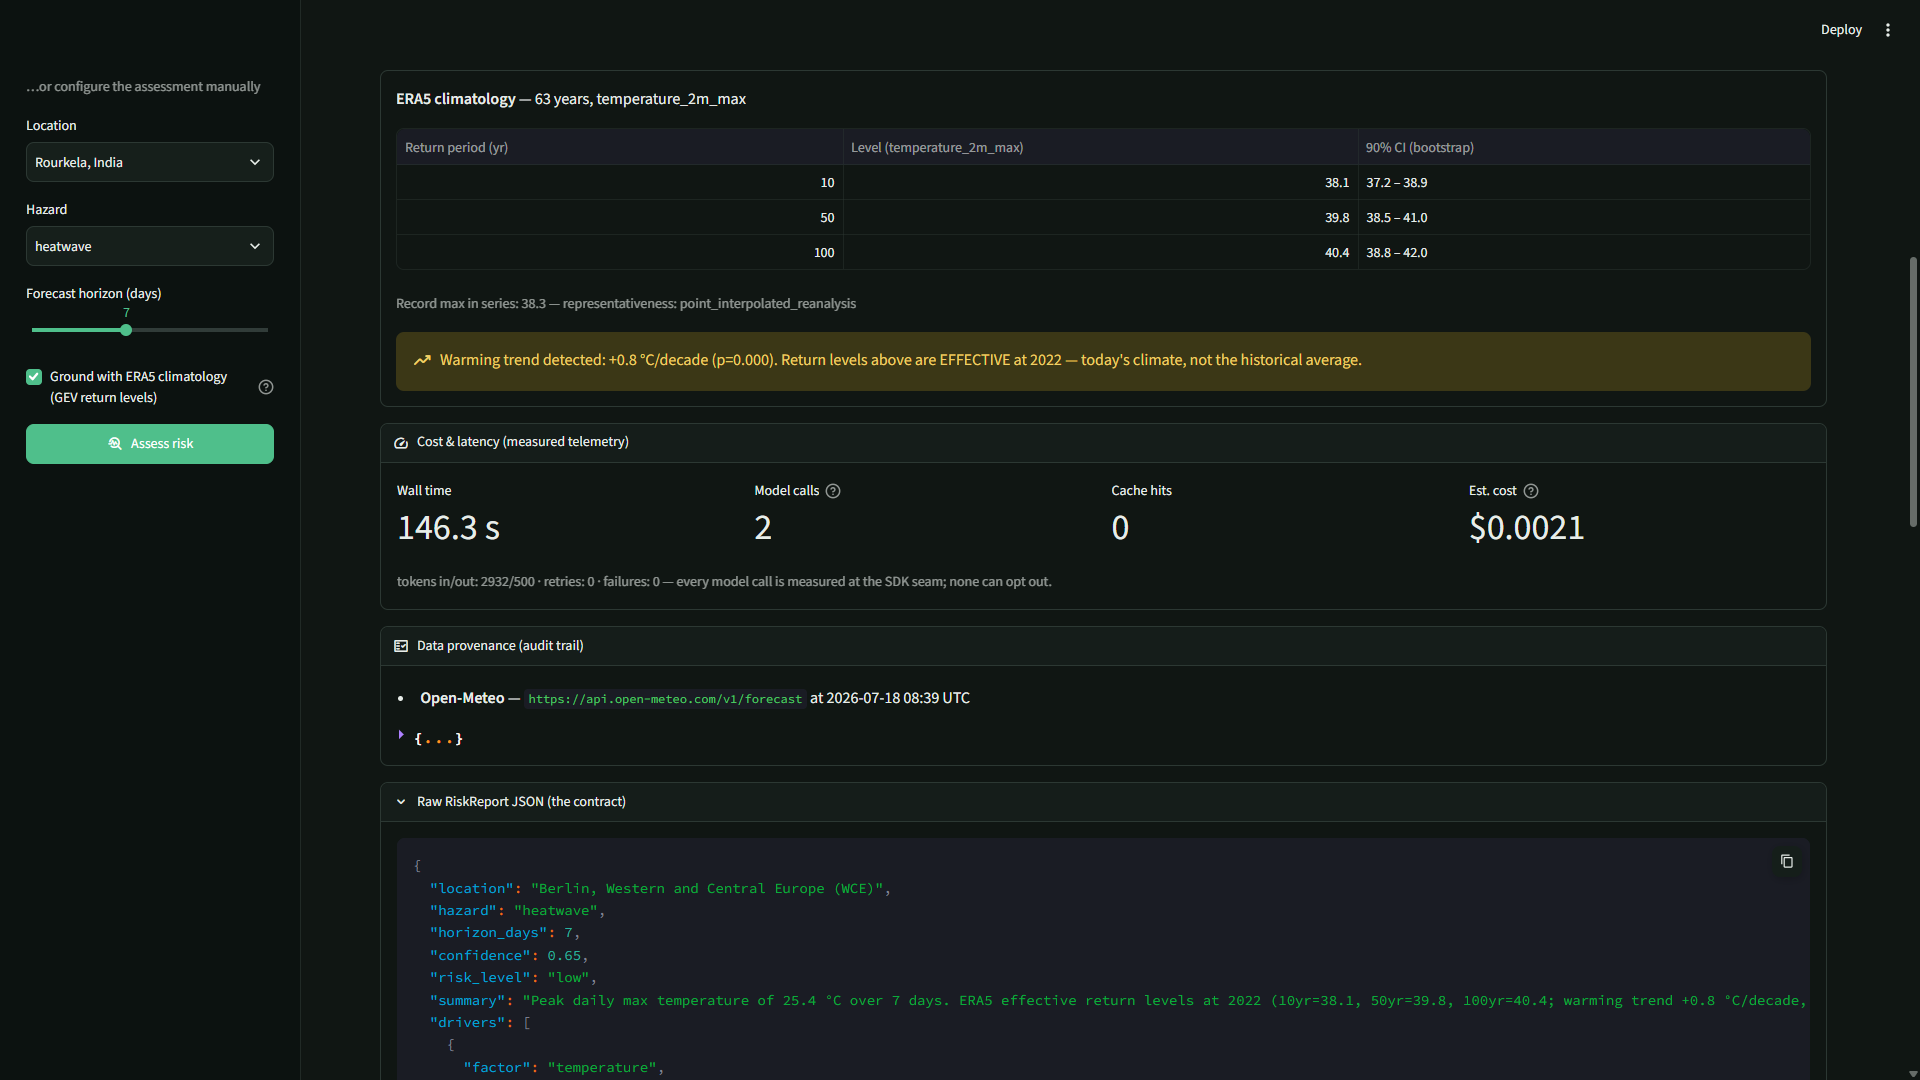Viewport: 1920px width, 1080px height.
Task: Collapse the Cost & latency expander
Action: [1103, 442]
